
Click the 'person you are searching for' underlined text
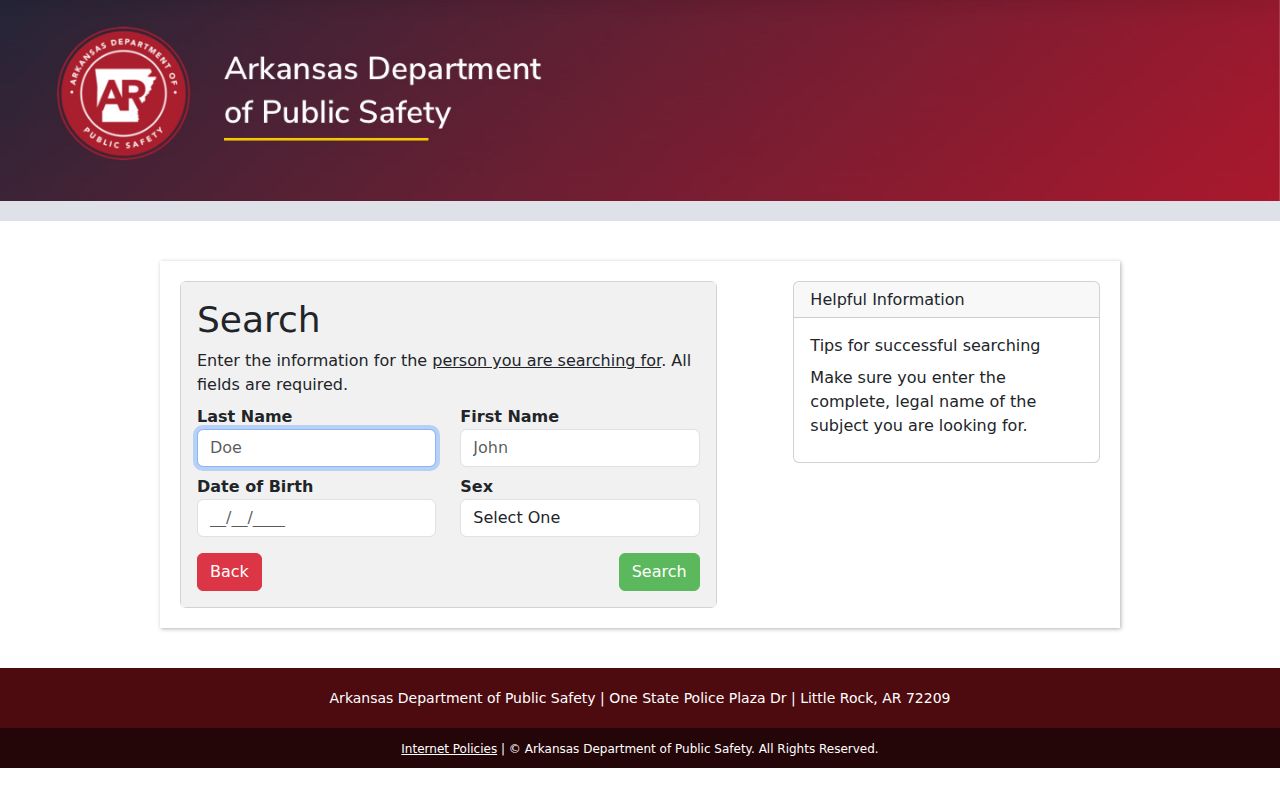pos(547,360)
